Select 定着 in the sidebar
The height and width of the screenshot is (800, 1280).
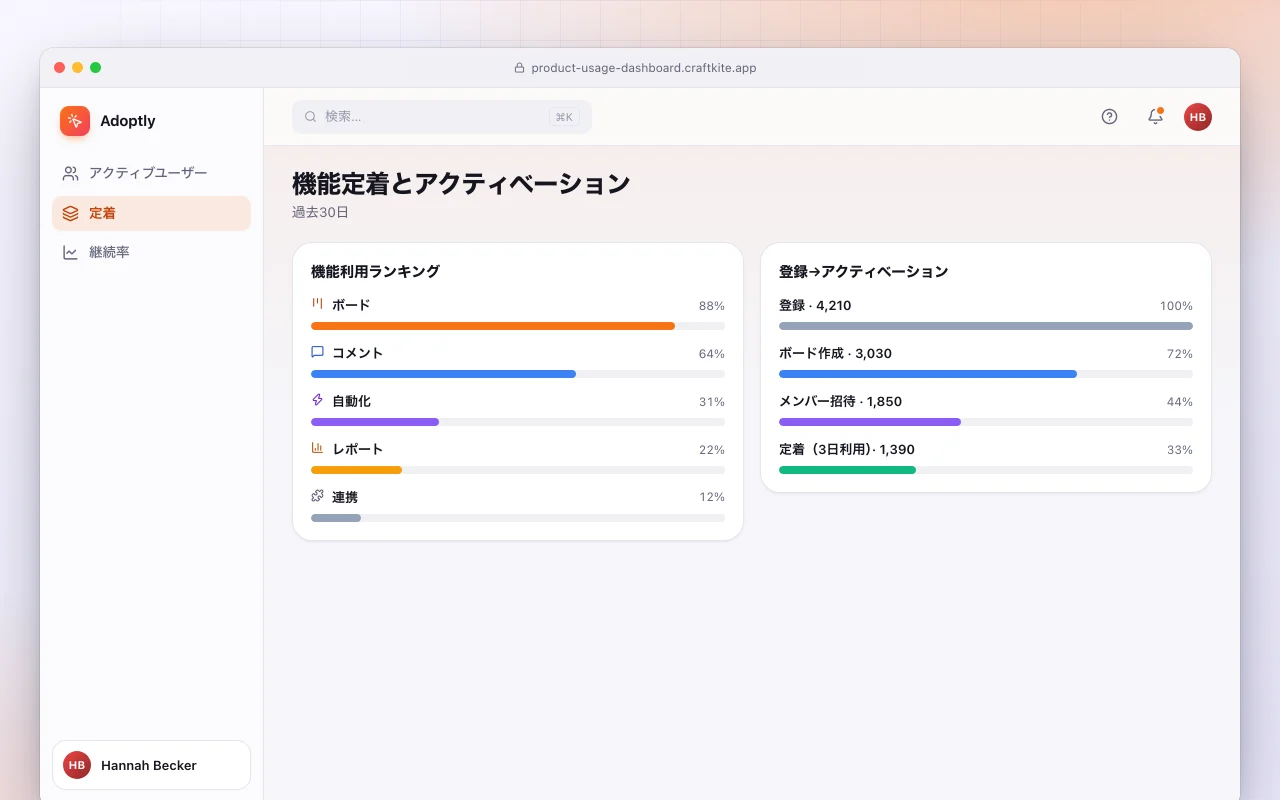pyautogui.click(x=151, y=213)
